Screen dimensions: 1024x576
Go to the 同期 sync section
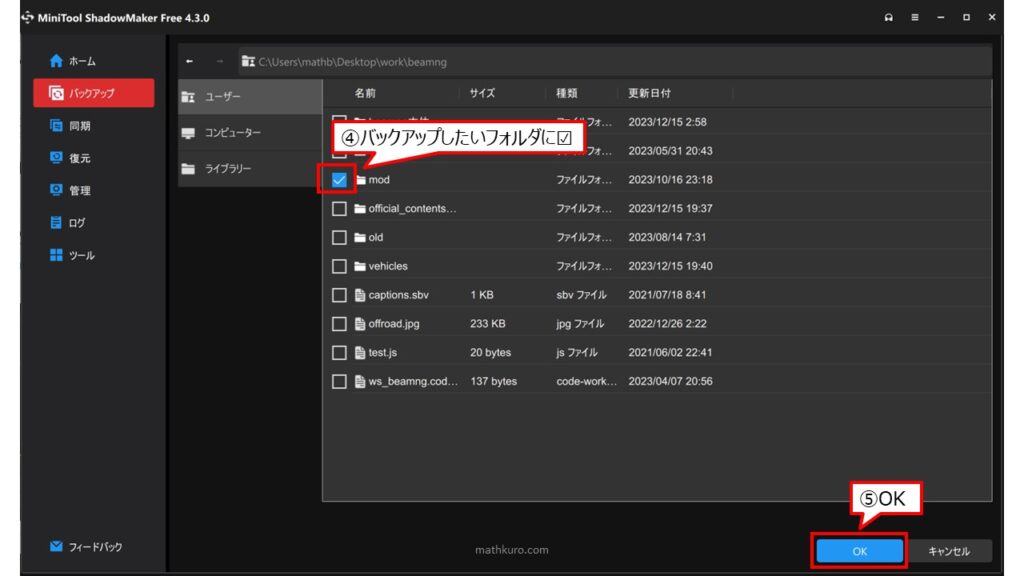pyautogui.click(x=70, y=126)
